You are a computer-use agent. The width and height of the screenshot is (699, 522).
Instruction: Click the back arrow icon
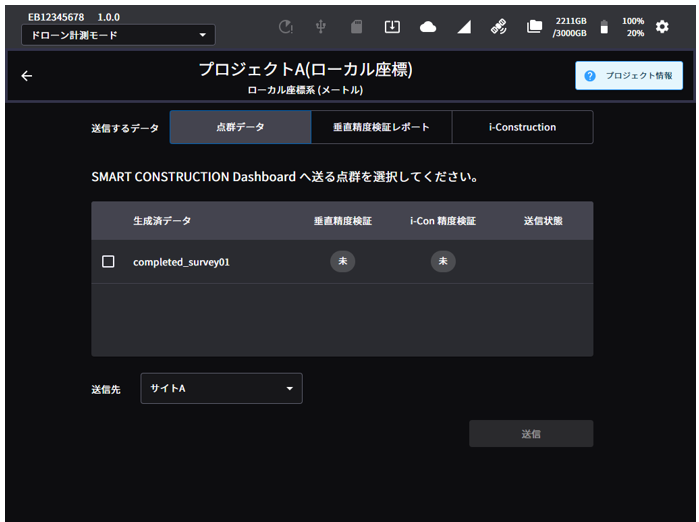[26, 76]
